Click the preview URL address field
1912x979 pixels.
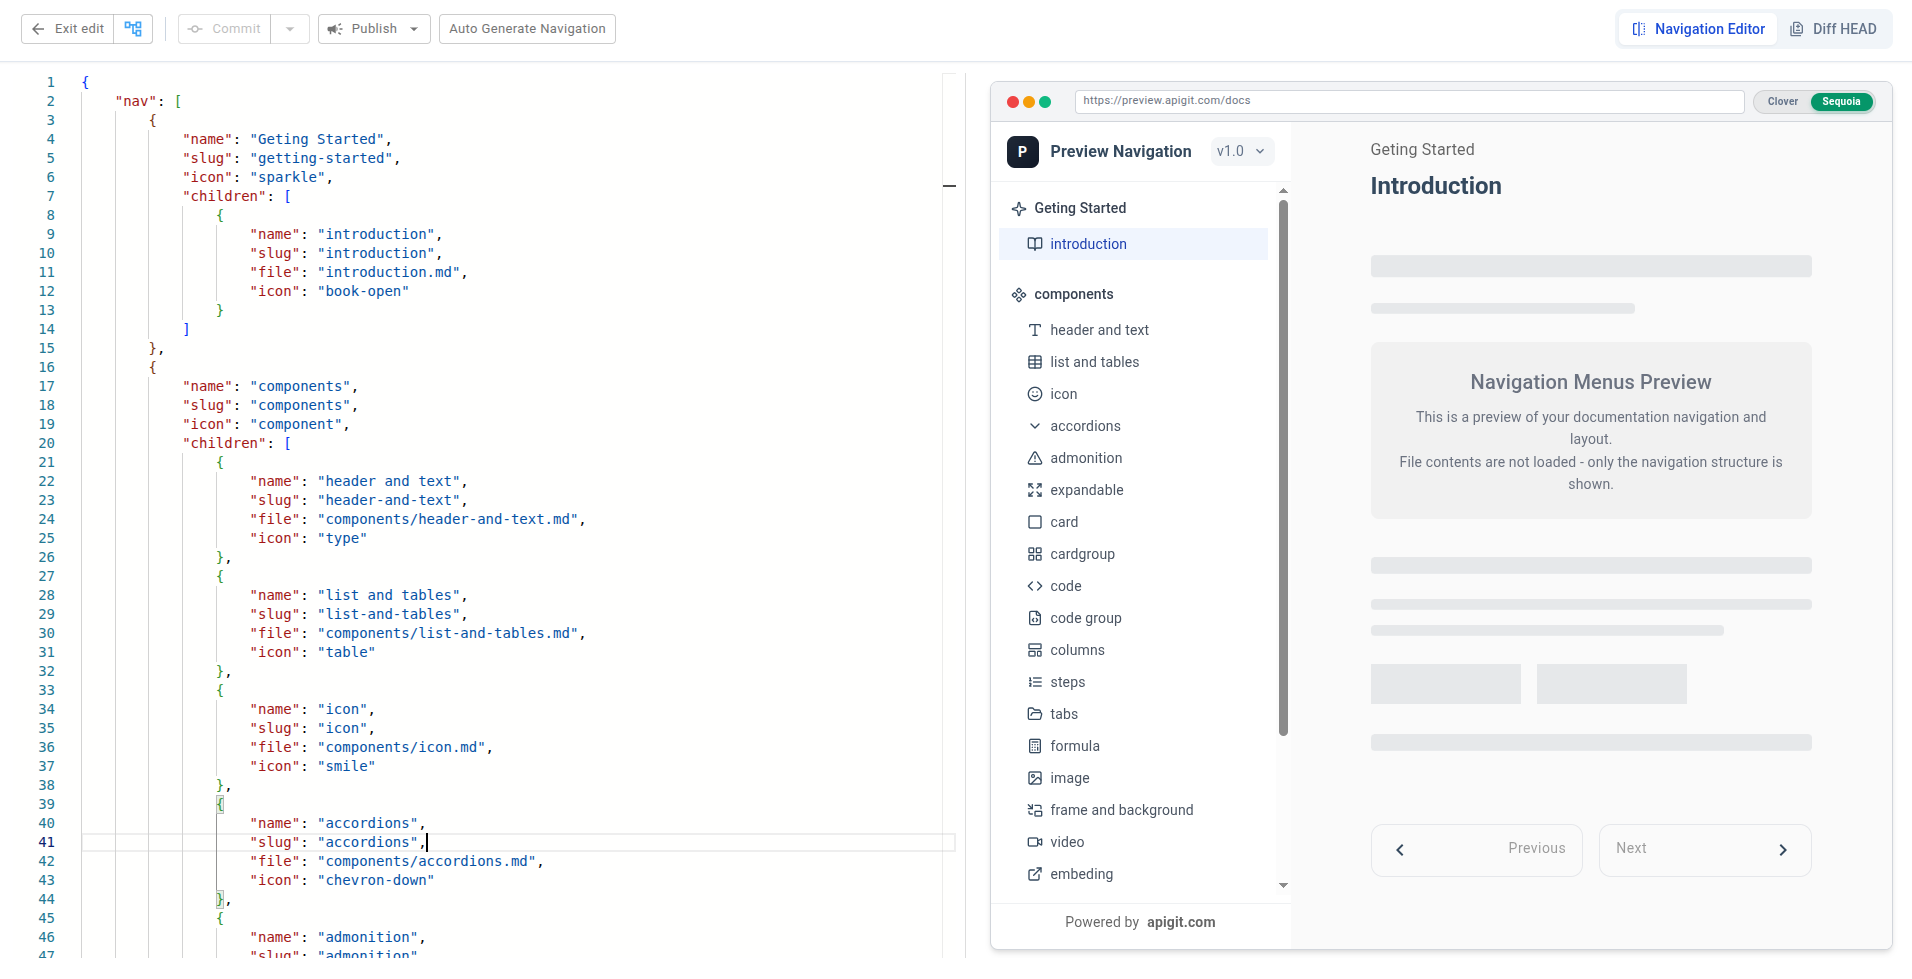[1409, 101]
